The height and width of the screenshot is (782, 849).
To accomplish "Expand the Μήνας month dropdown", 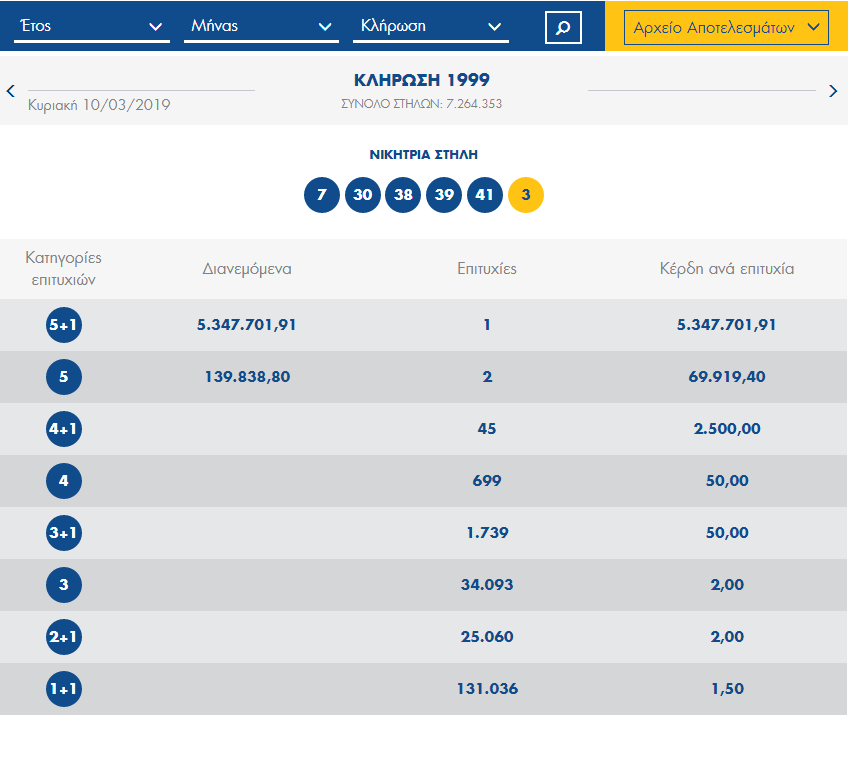I will coord(261,27).
